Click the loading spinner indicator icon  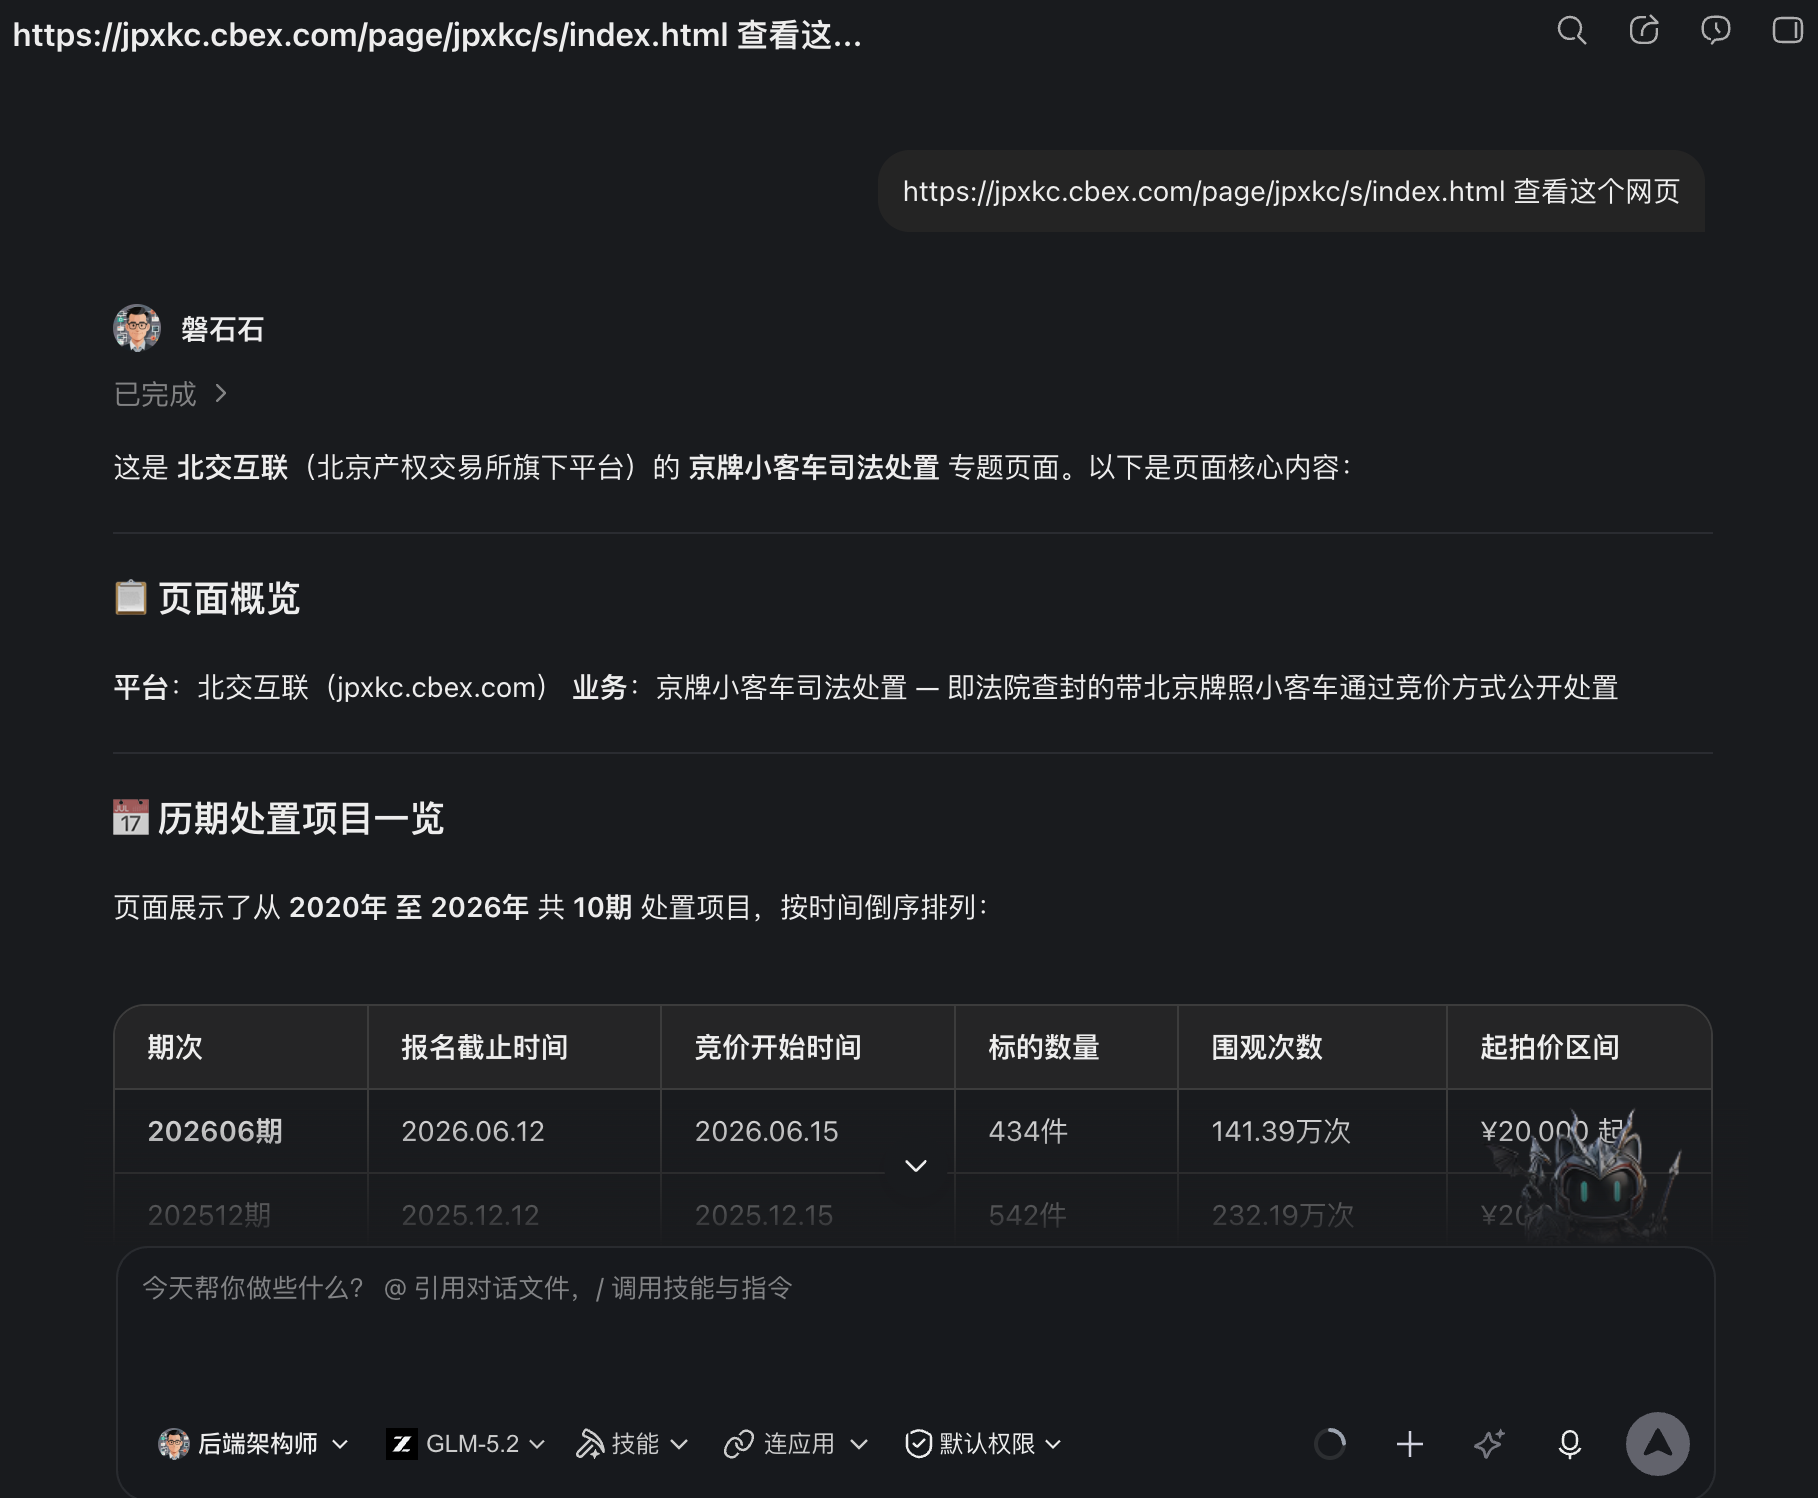[1330, 1444]
